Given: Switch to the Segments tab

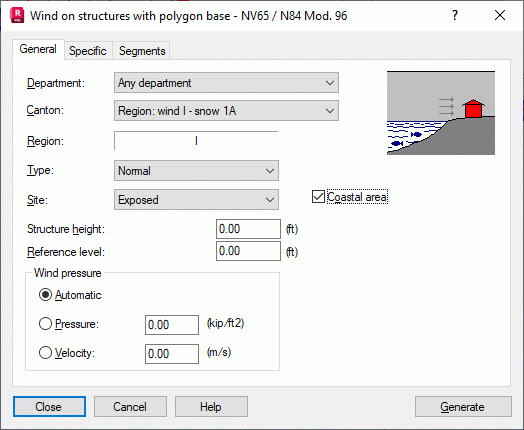Looking at the screenshot, I should 142,51.
